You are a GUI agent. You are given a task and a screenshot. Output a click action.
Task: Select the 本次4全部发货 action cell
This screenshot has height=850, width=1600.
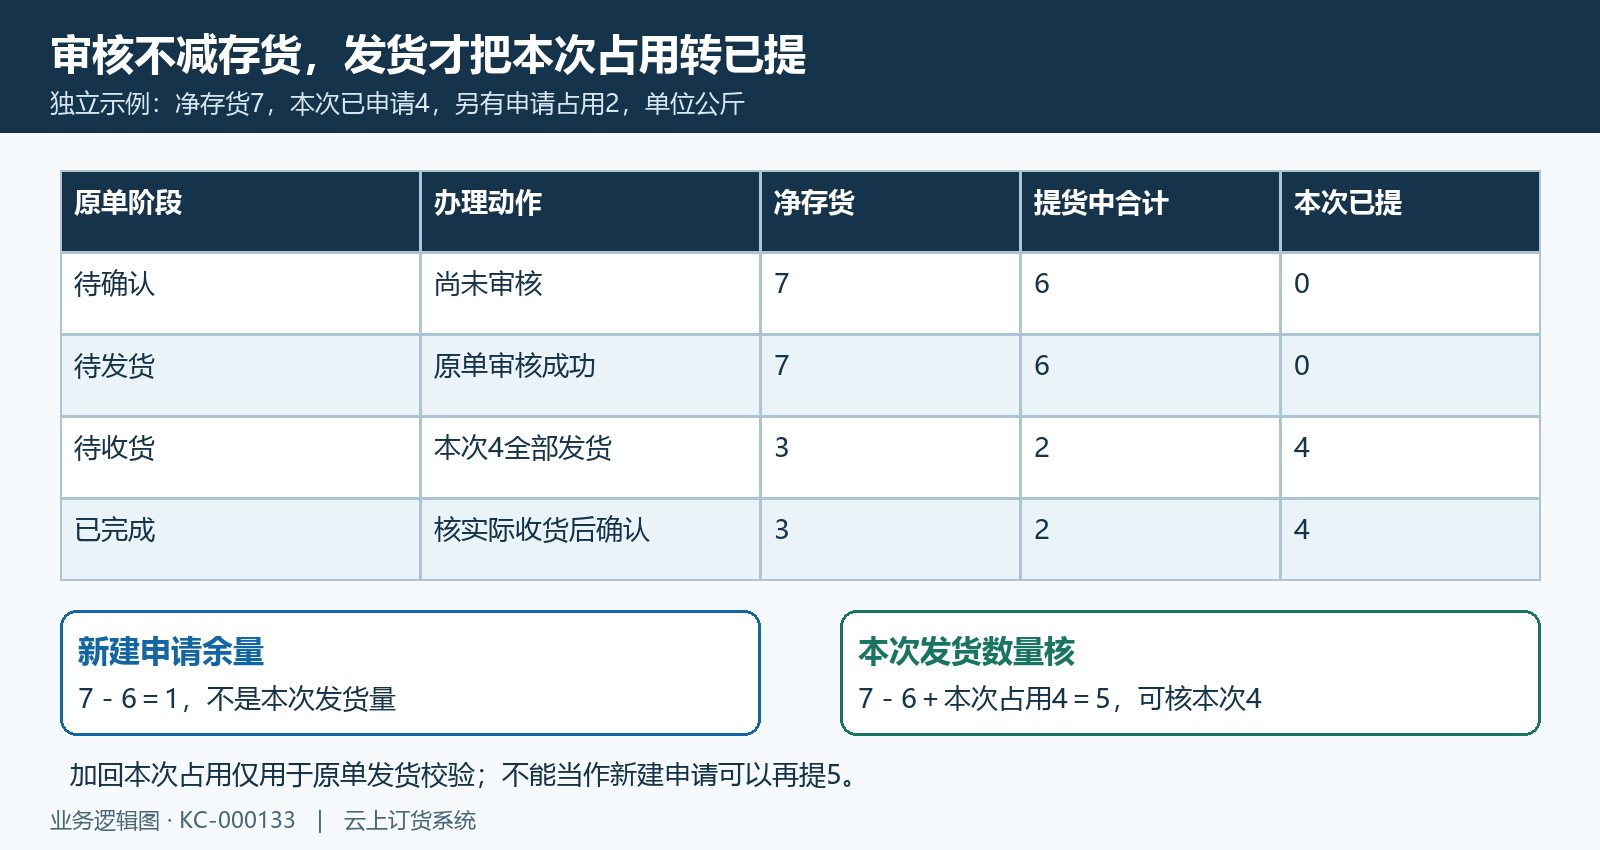(590, 457)
